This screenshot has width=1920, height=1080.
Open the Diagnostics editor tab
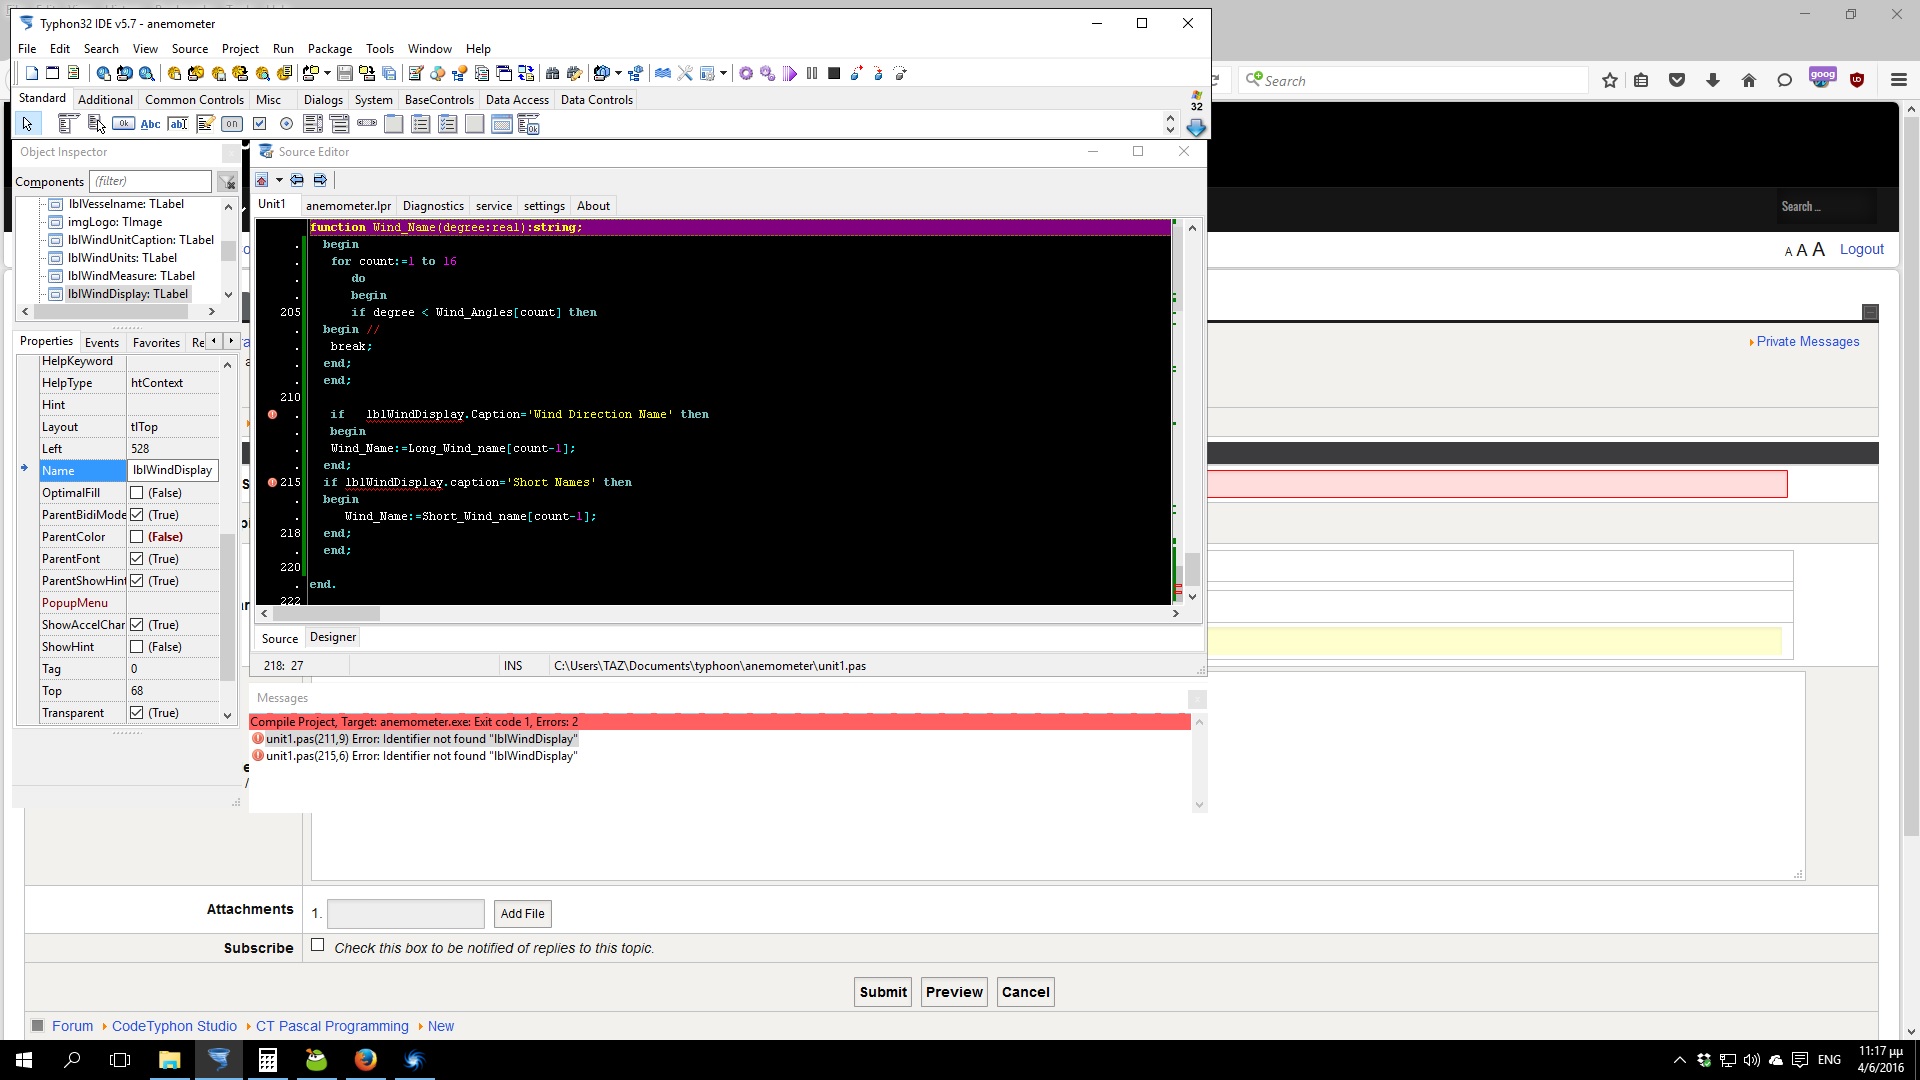(x=433, y=206)
